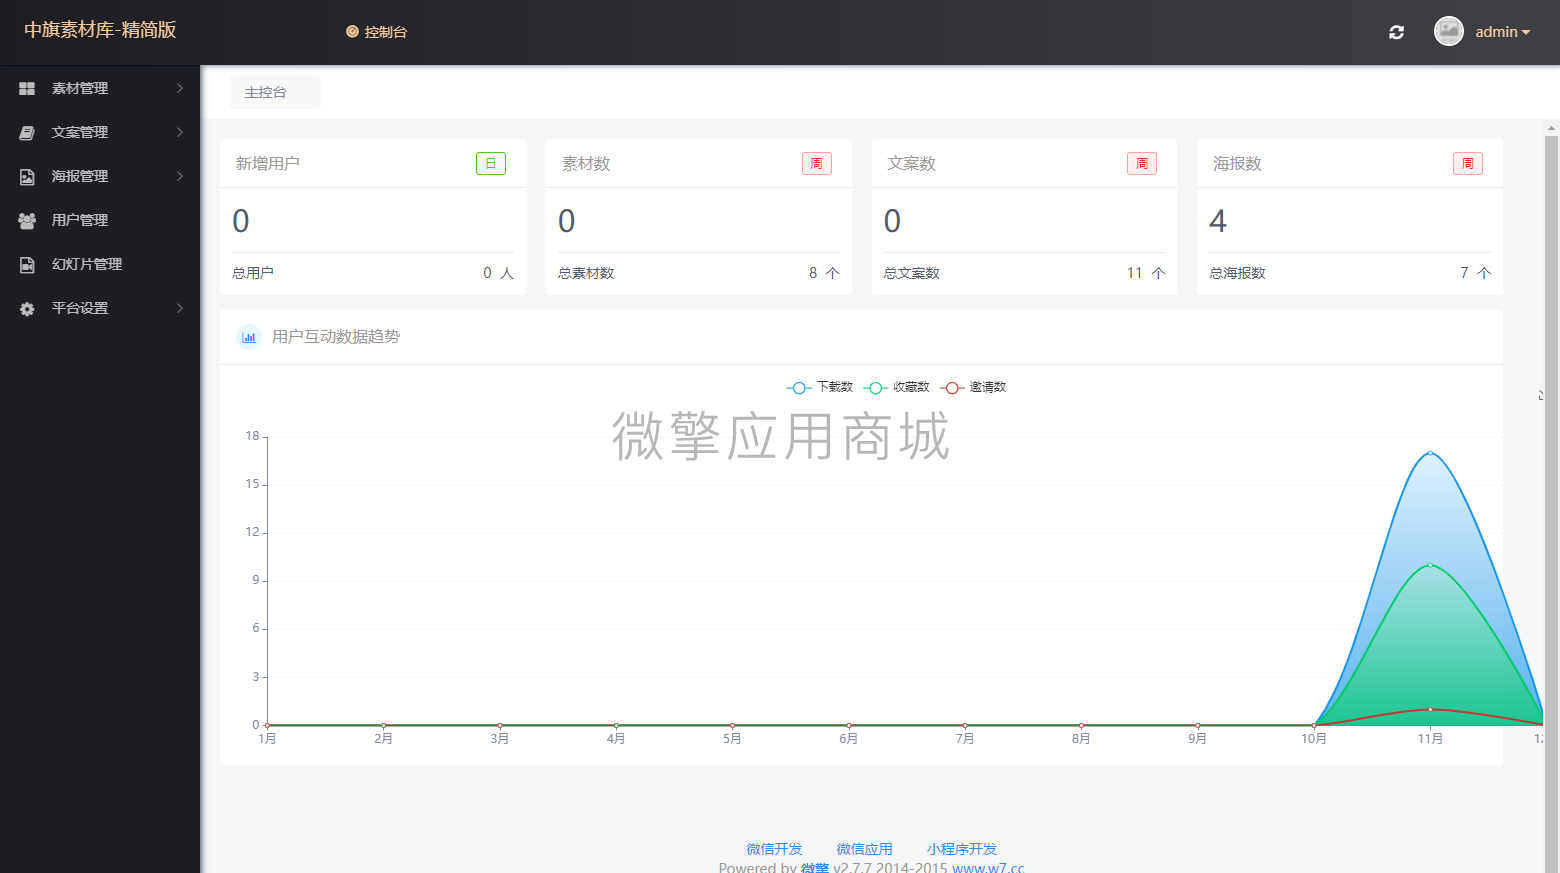
Task: Click the 控制台 link in header
Action: pyautogui.click(x=377, y=32)
